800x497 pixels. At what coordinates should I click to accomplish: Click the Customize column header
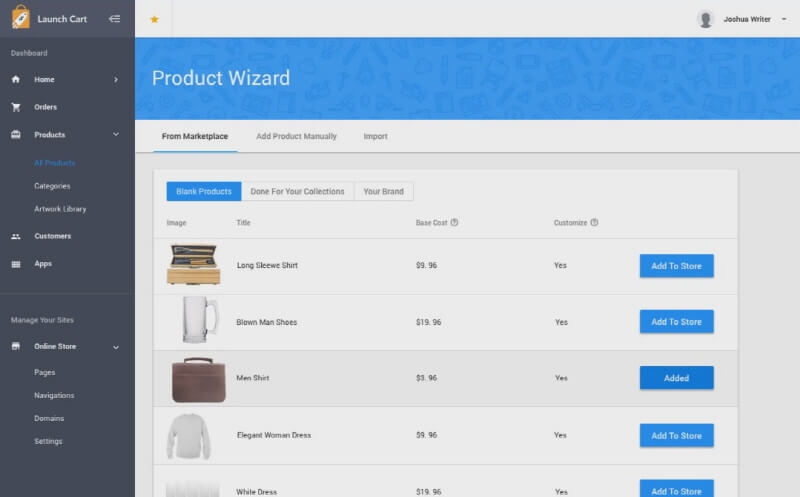point(570,222)
